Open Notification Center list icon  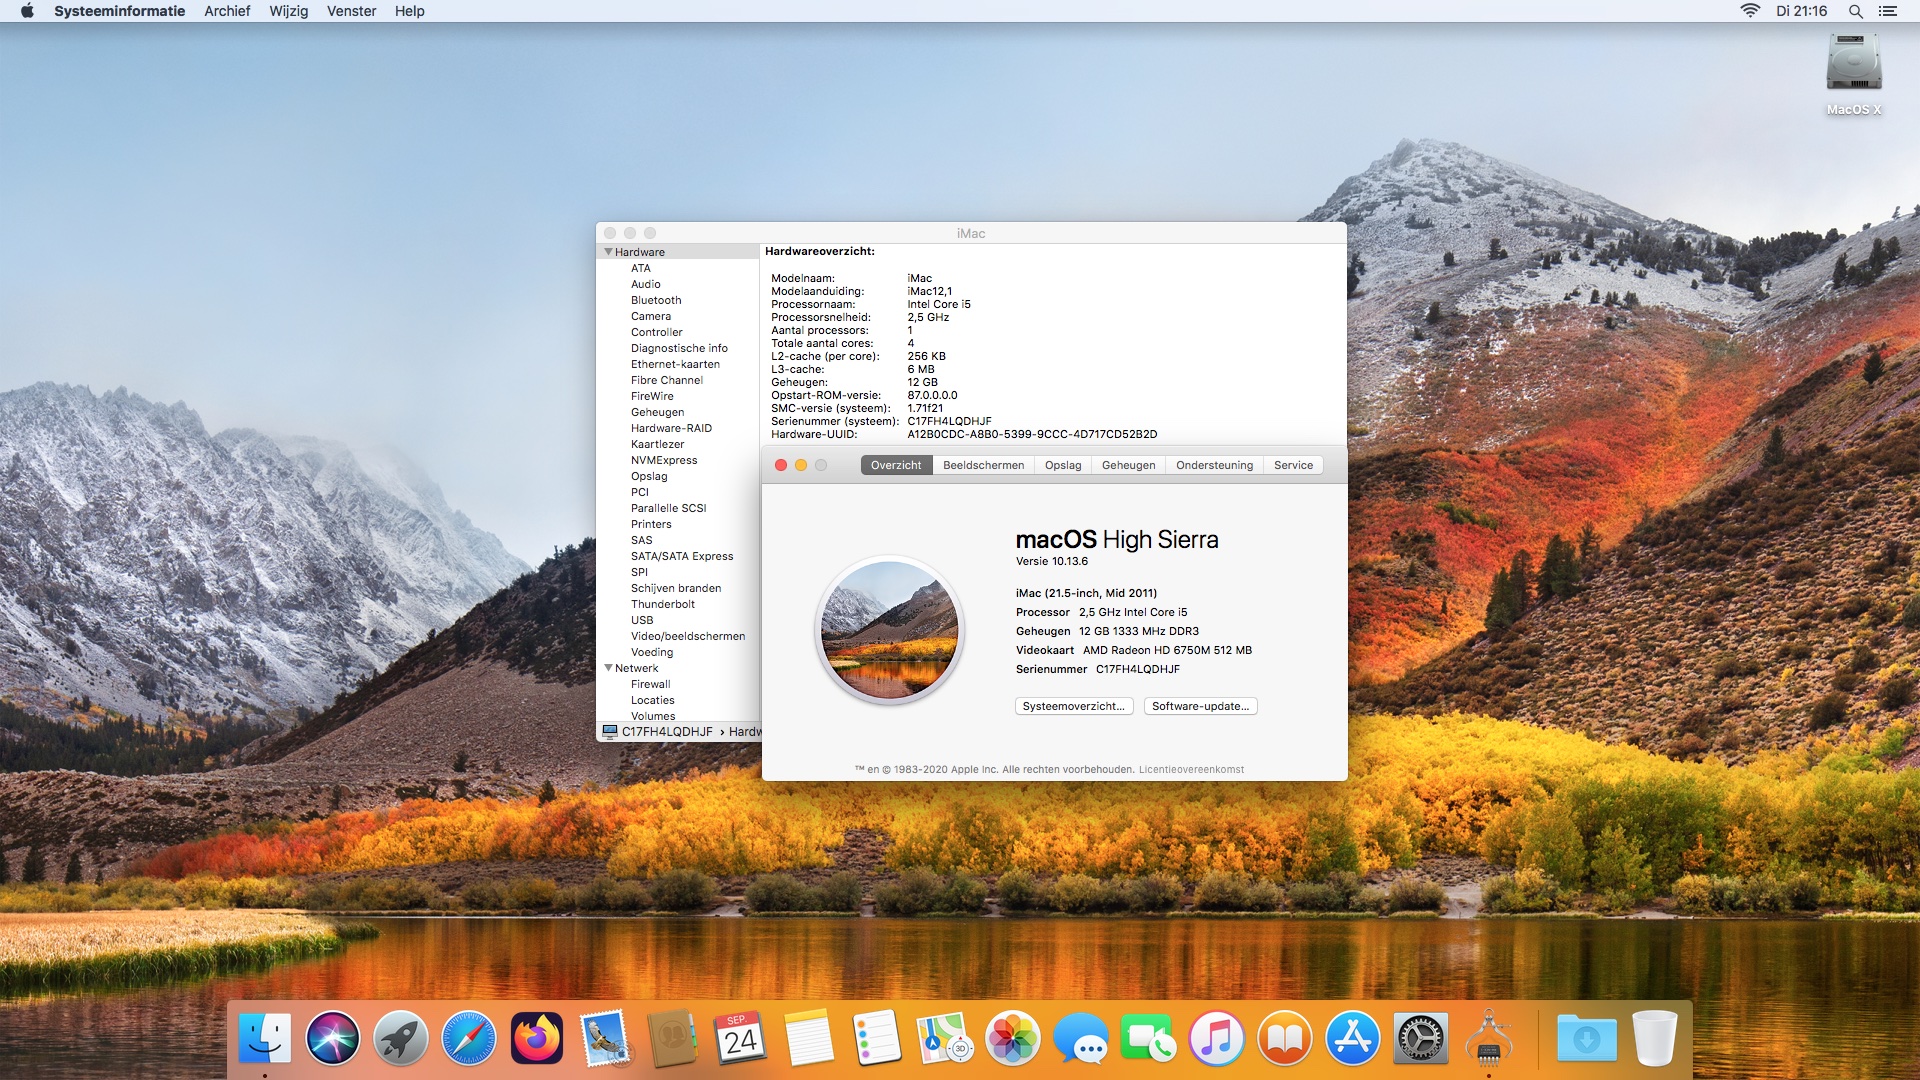coord(1888,11)
